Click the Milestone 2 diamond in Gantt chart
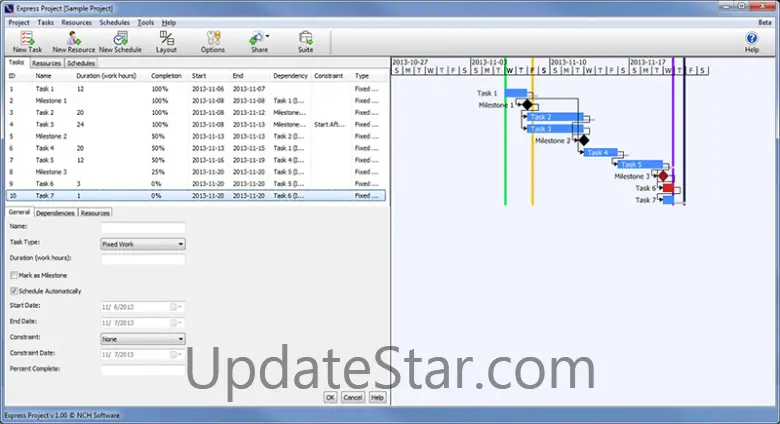780x424 pixels. [584, 141]
